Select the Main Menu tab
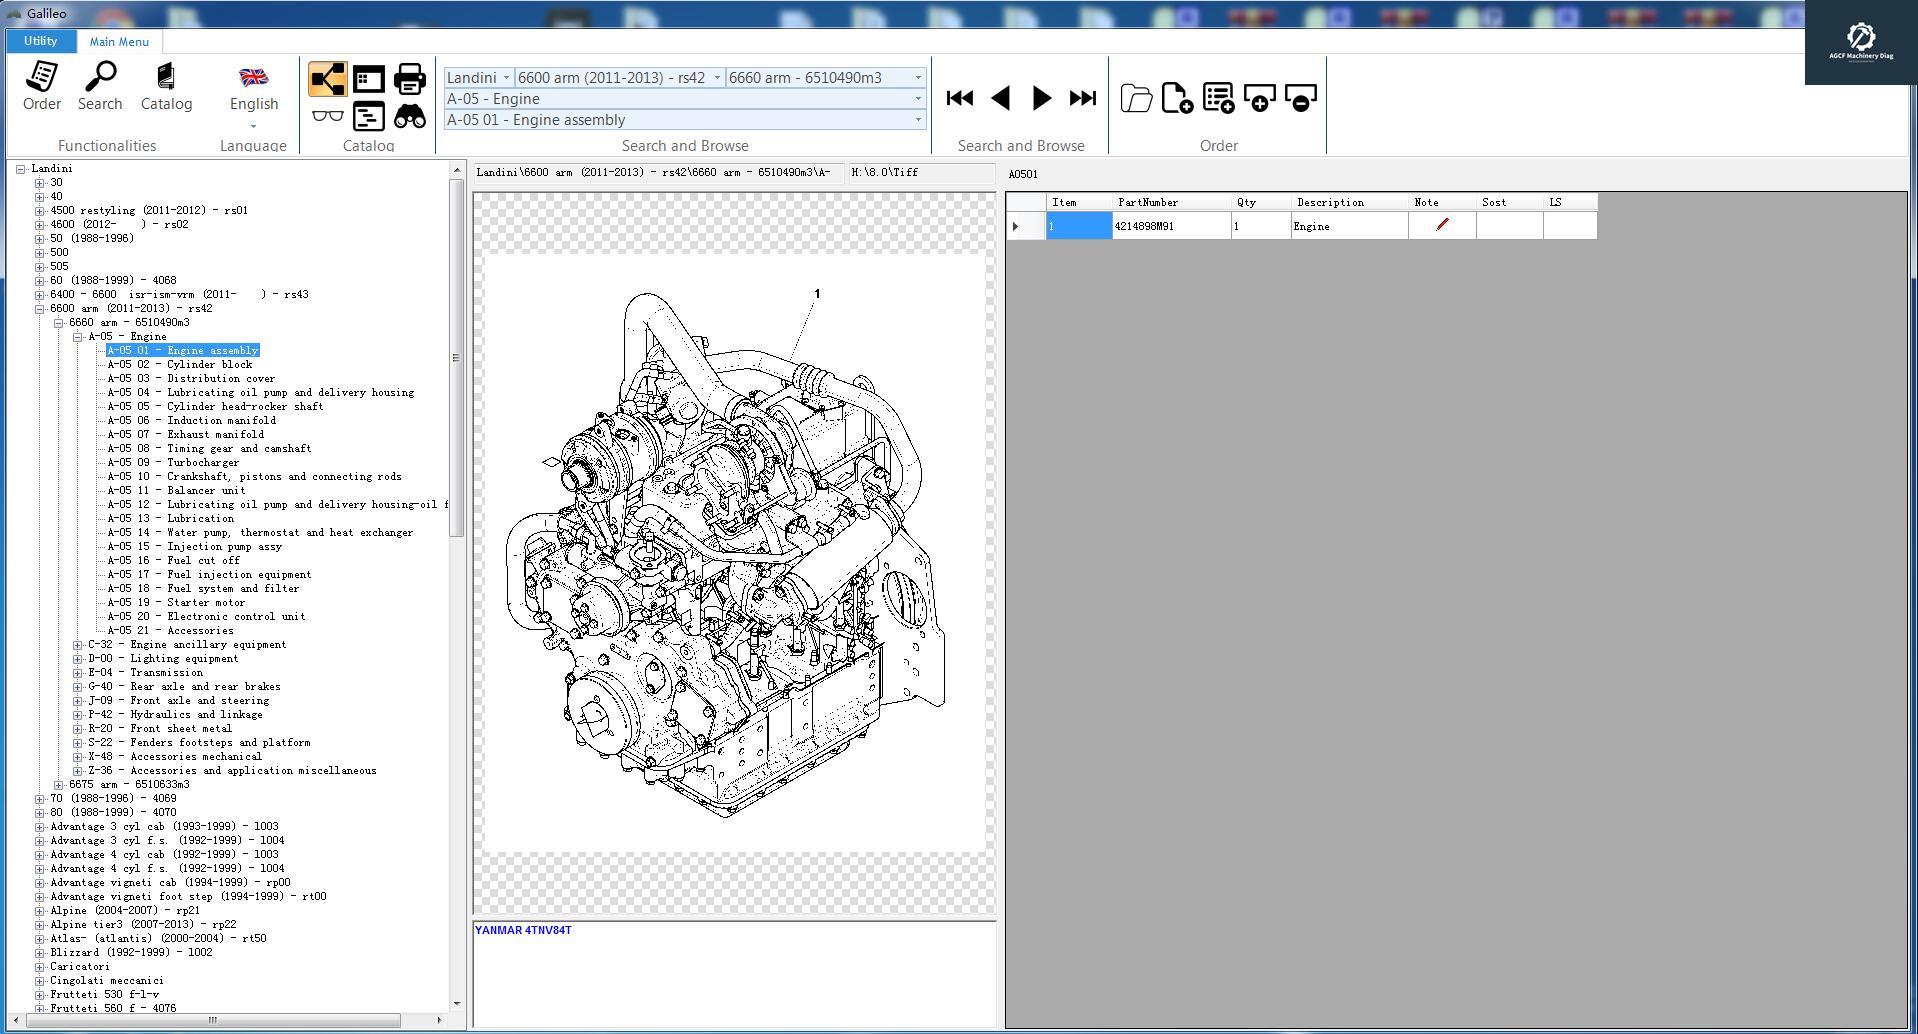 (118, 41)
